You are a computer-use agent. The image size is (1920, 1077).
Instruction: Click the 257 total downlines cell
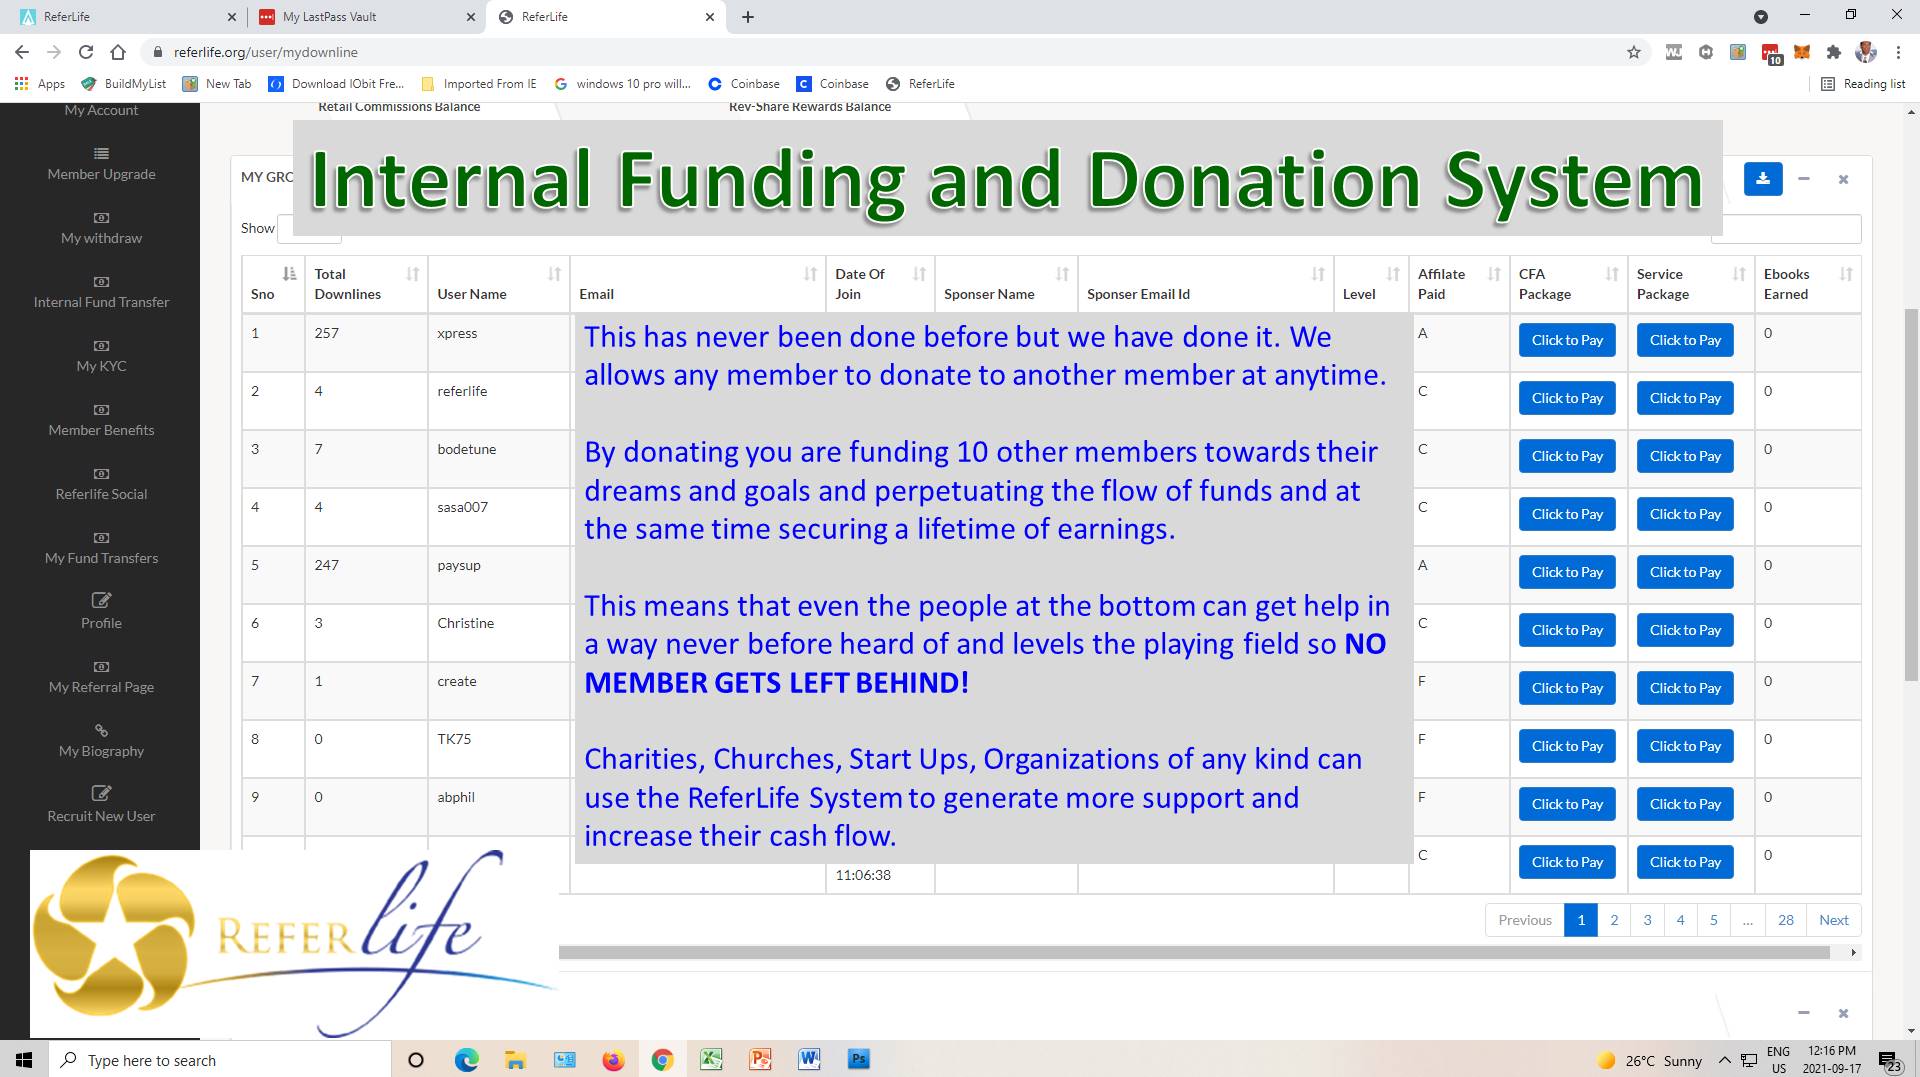point(366,343)
